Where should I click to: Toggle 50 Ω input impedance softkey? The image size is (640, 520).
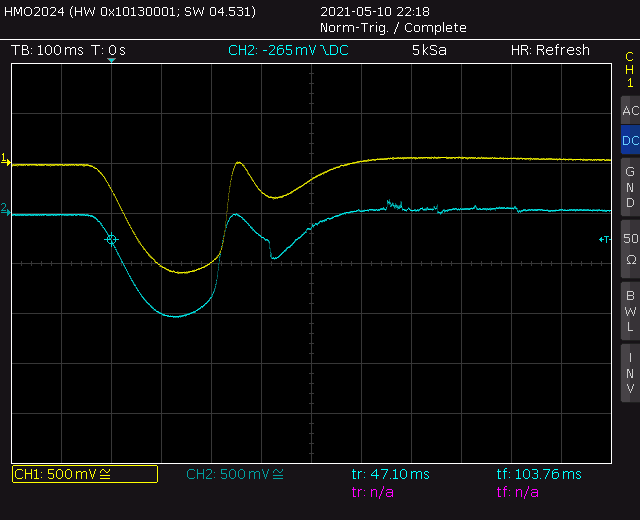[630, 249]
